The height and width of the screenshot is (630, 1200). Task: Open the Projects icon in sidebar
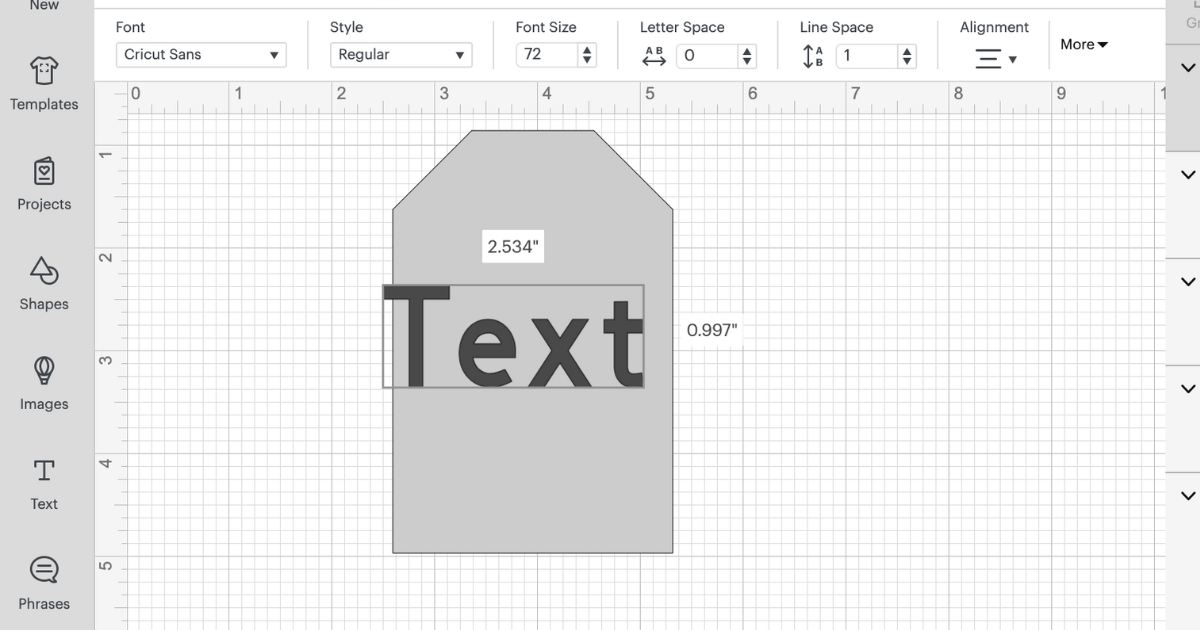click(44, 171)
